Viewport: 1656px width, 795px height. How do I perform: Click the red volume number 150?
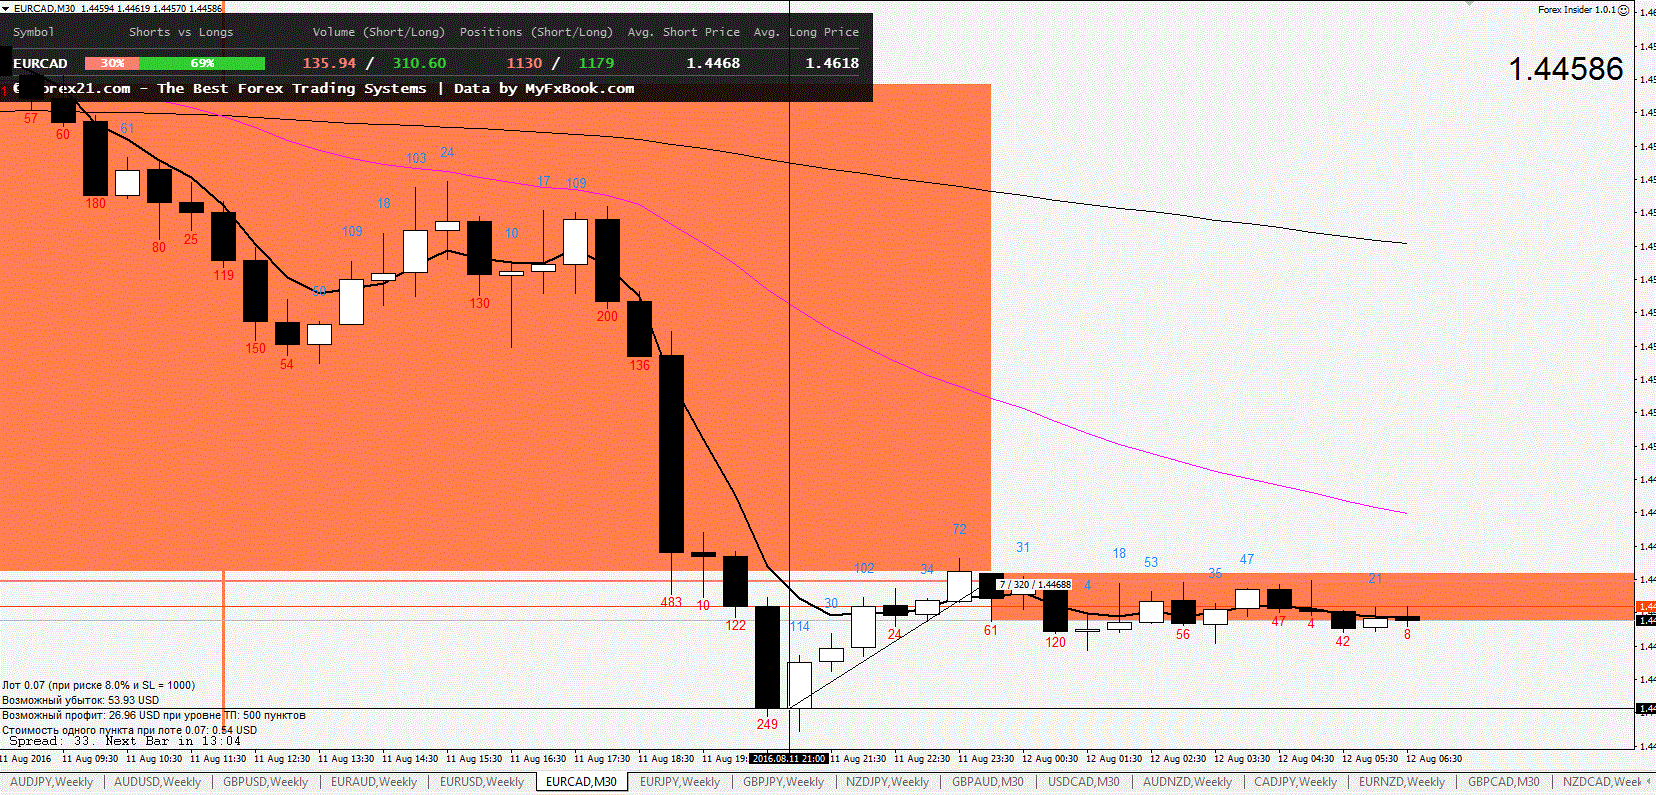coord(255,348)
